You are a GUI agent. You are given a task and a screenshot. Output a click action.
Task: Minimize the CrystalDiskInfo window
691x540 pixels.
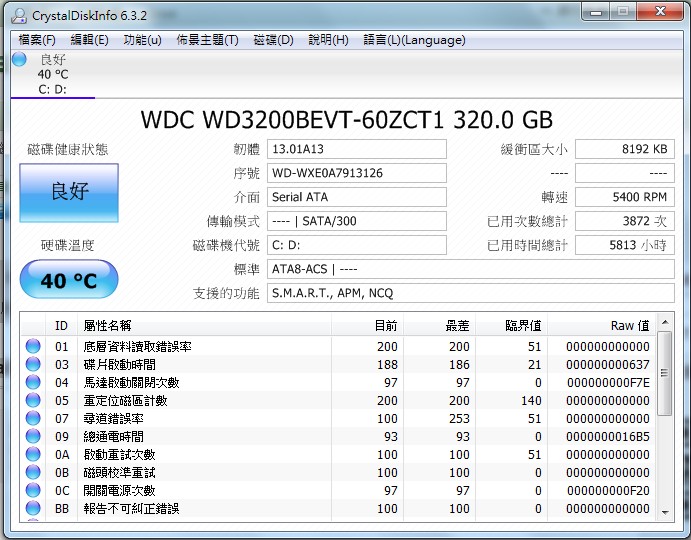[596, 12]
